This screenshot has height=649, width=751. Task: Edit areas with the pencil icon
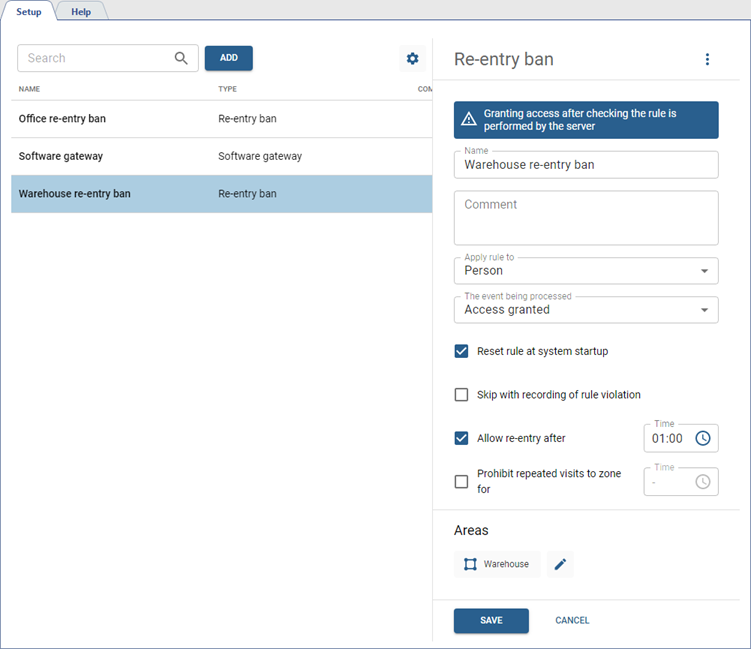click(560, 564)
